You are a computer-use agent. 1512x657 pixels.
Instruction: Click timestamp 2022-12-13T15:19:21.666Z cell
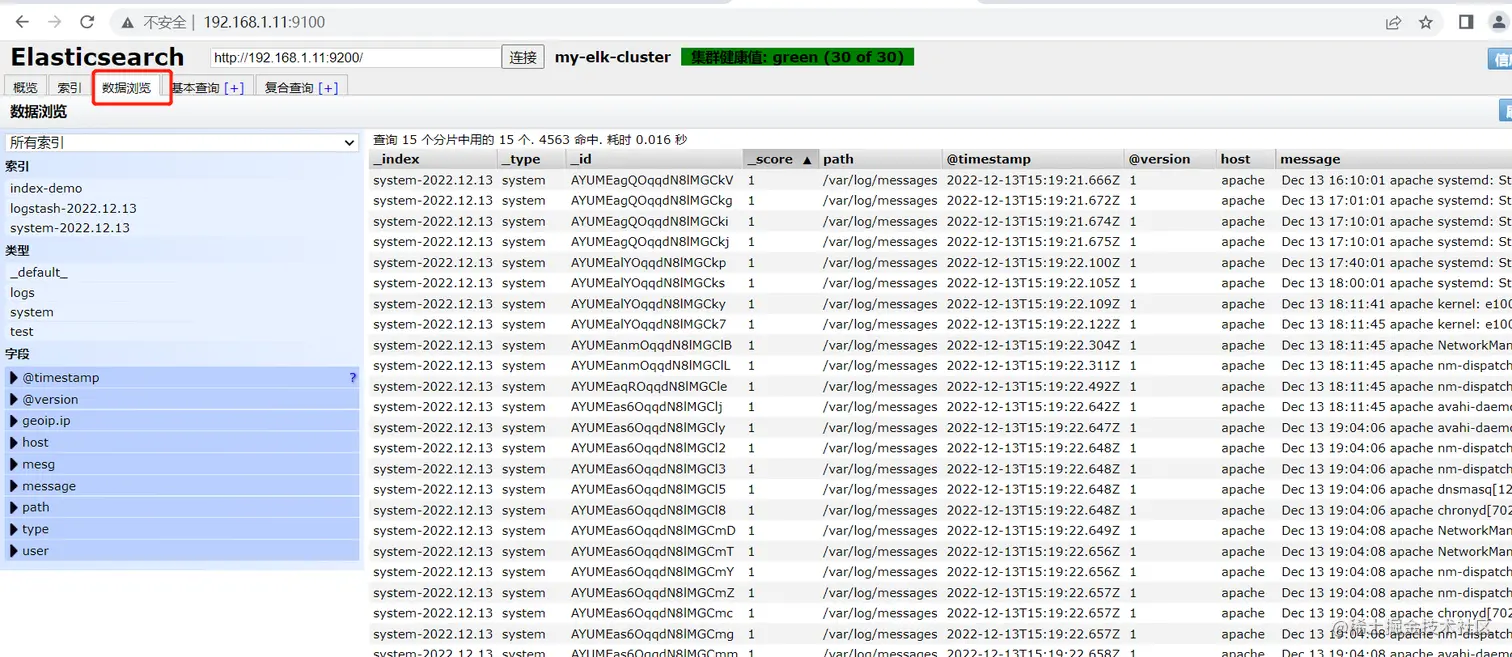coord(1033,180)
